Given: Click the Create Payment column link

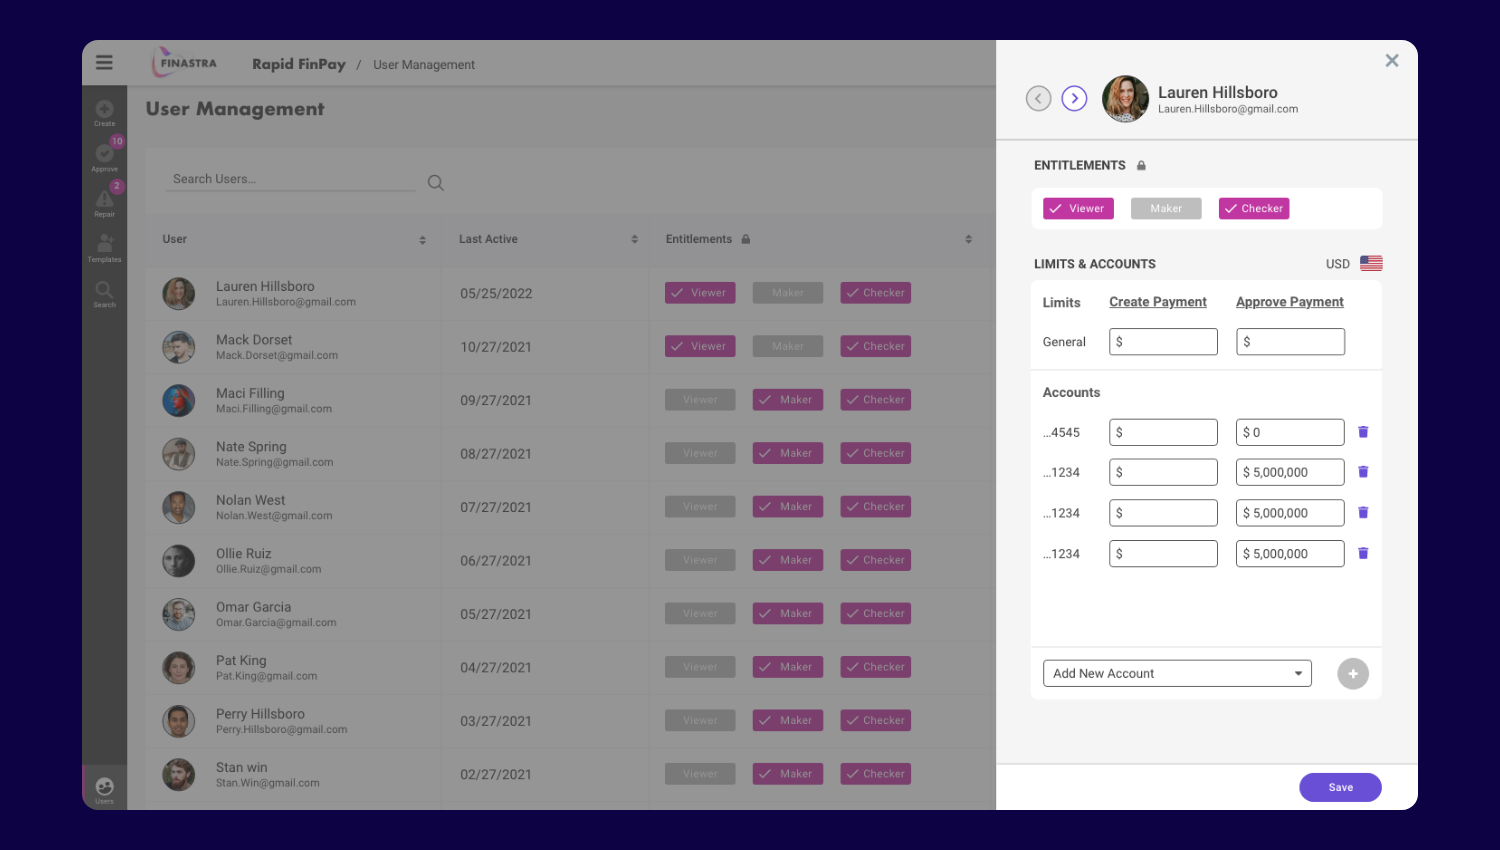Looking at the screenshot, I should pyautogui.click(x=1158, y=301).
